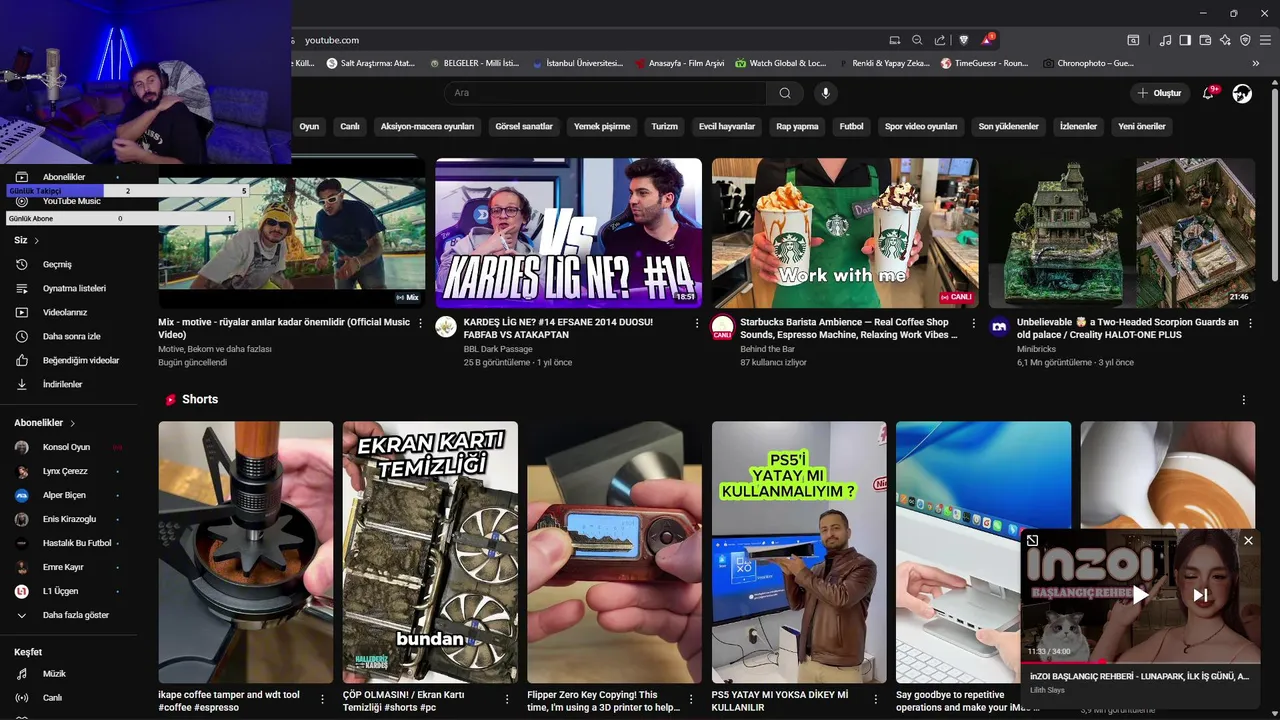Open options menu for Starbucks Barista Ambience
This screenshot has height=720, width=1280.
(x=974, y=323)
